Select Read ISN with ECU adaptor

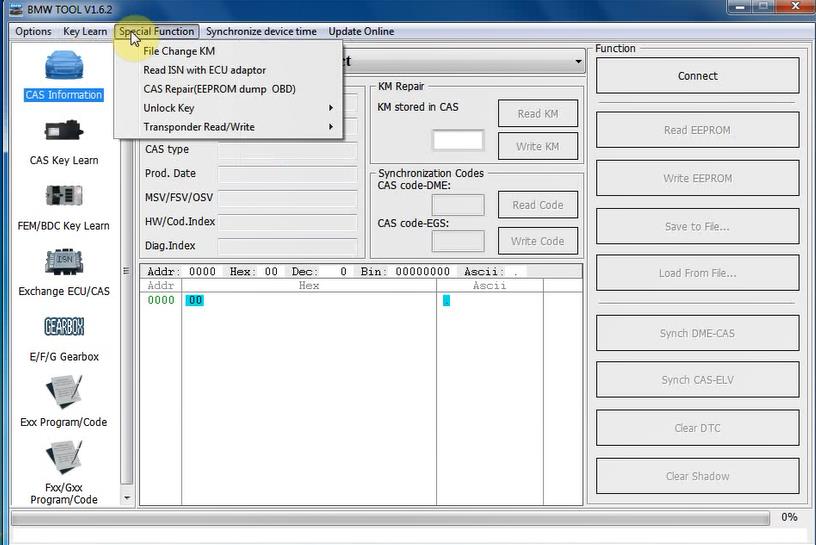click(x=204, y=70)
